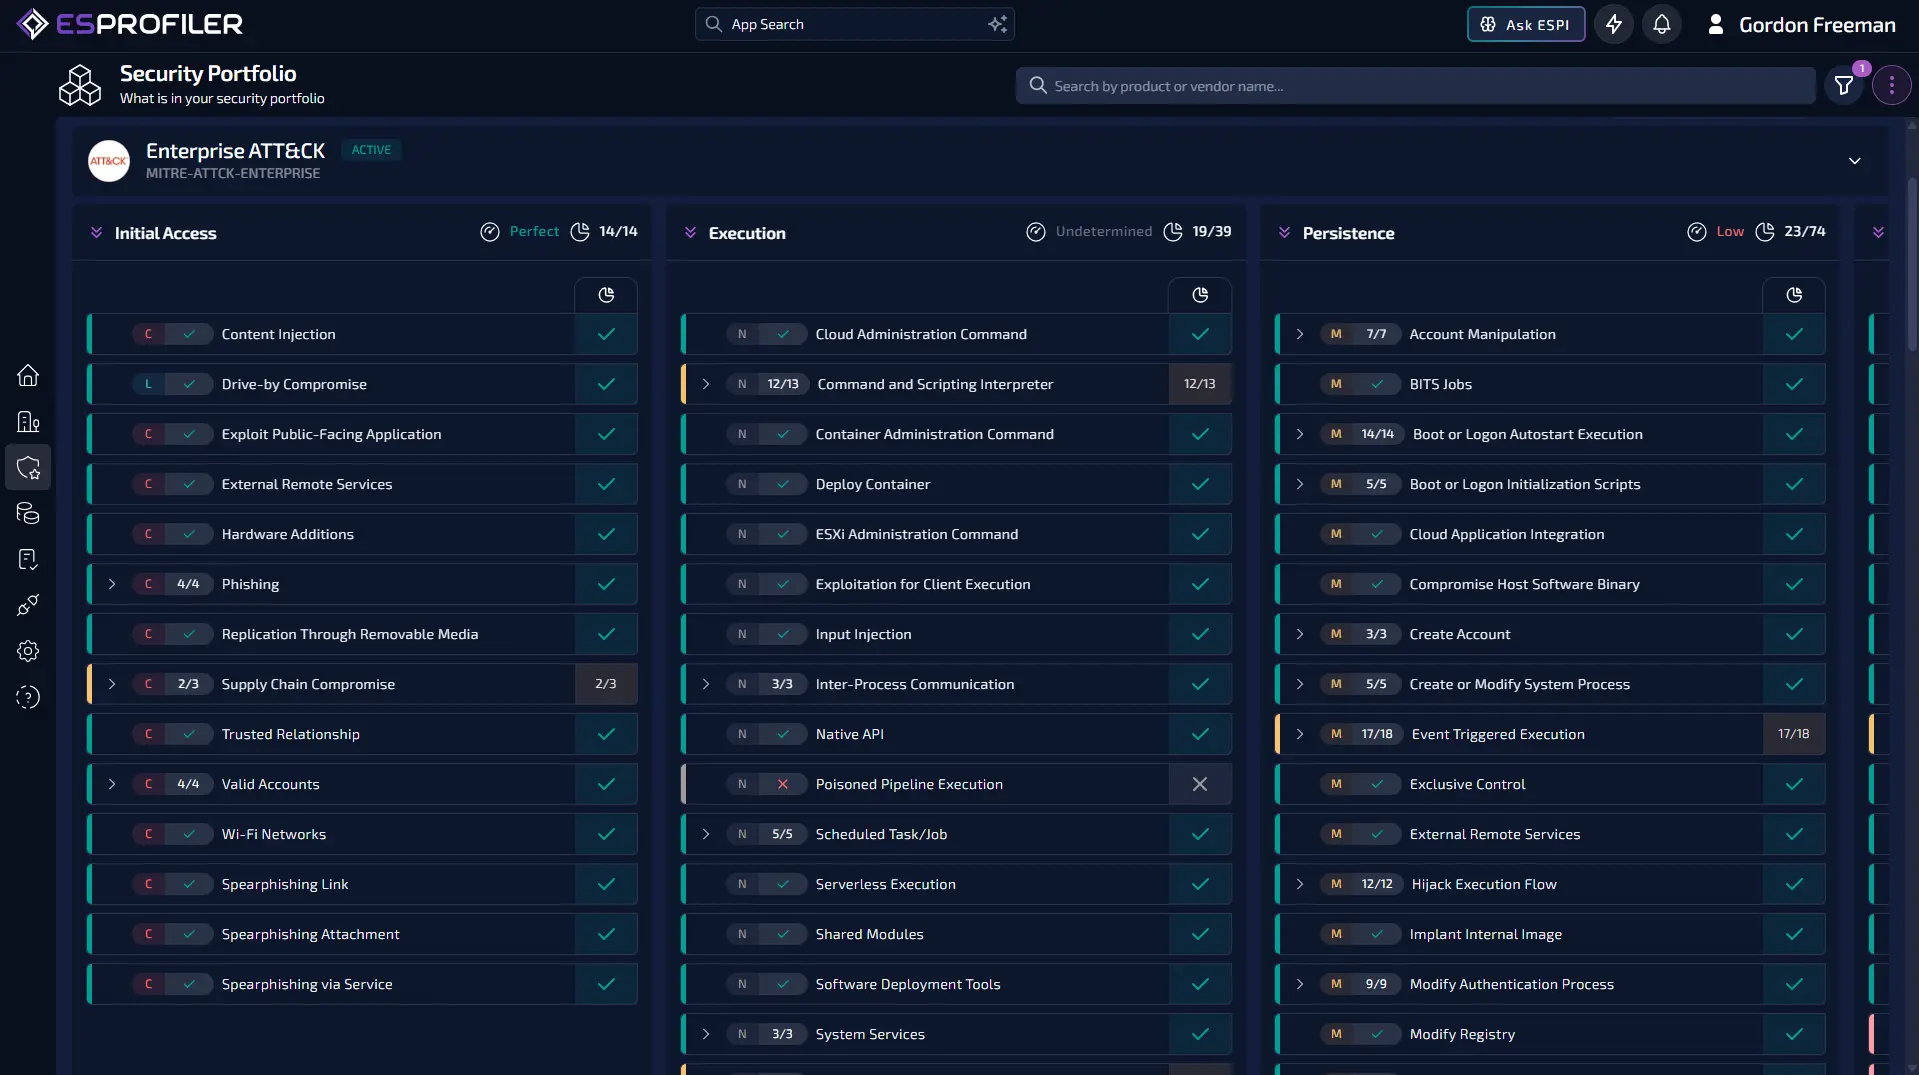Click the Execution coverage pie icon

(x=1173, y=232)
